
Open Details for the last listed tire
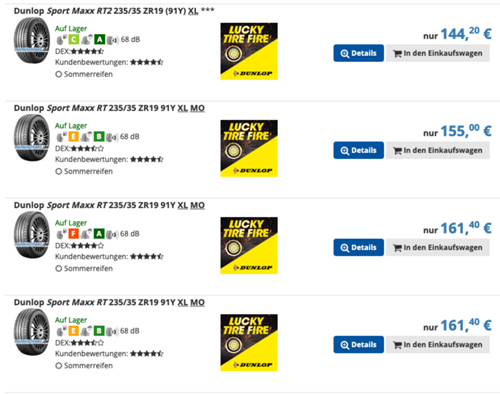(x=358, y=345)
